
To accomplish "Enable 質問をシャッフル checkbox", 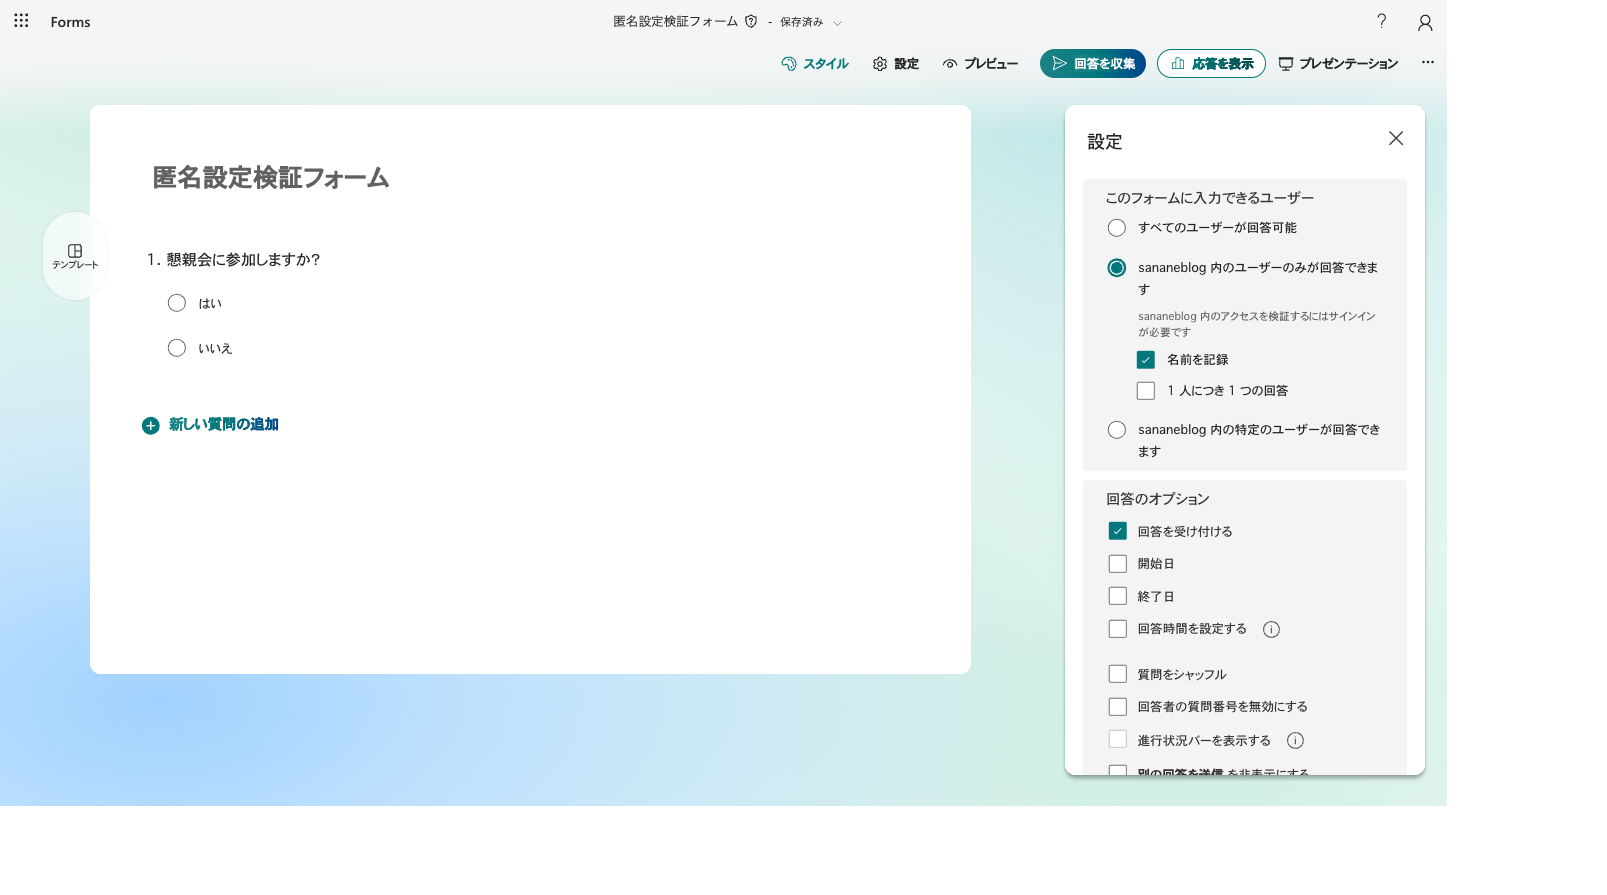I will pos(1118,674).
